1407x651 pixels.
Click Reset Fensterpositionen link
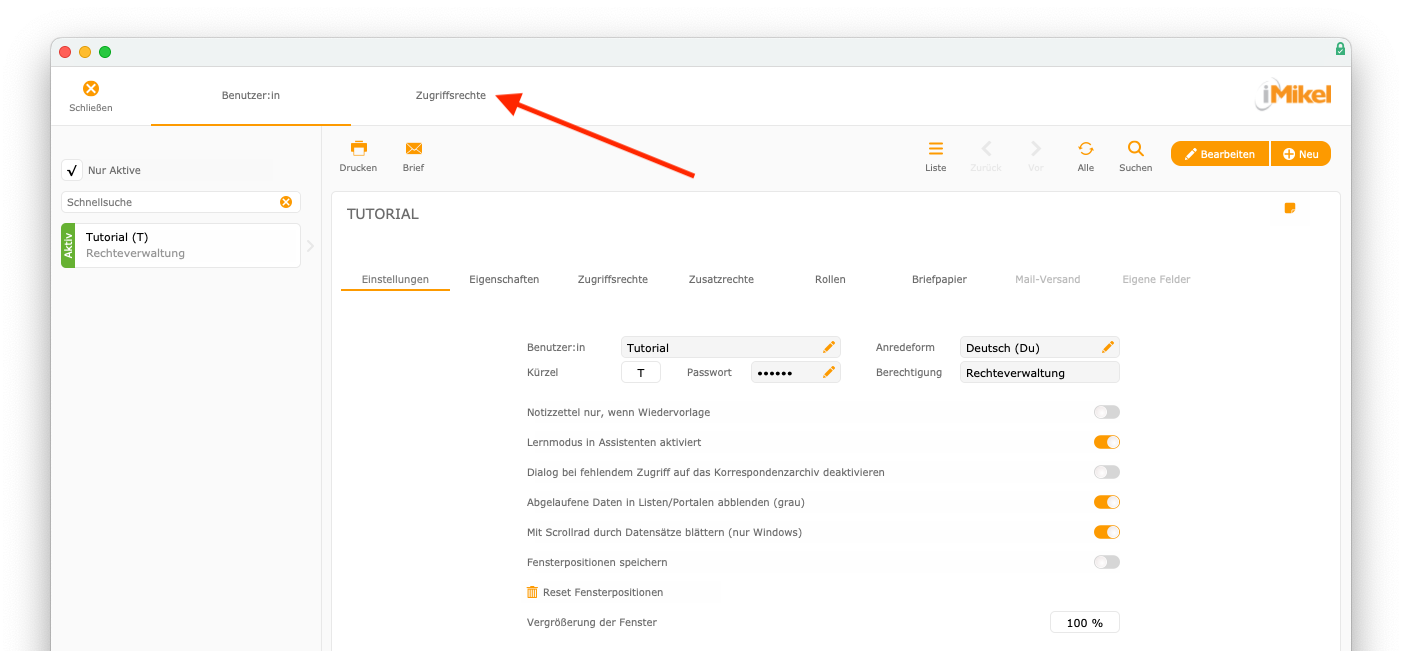[603, 592]
